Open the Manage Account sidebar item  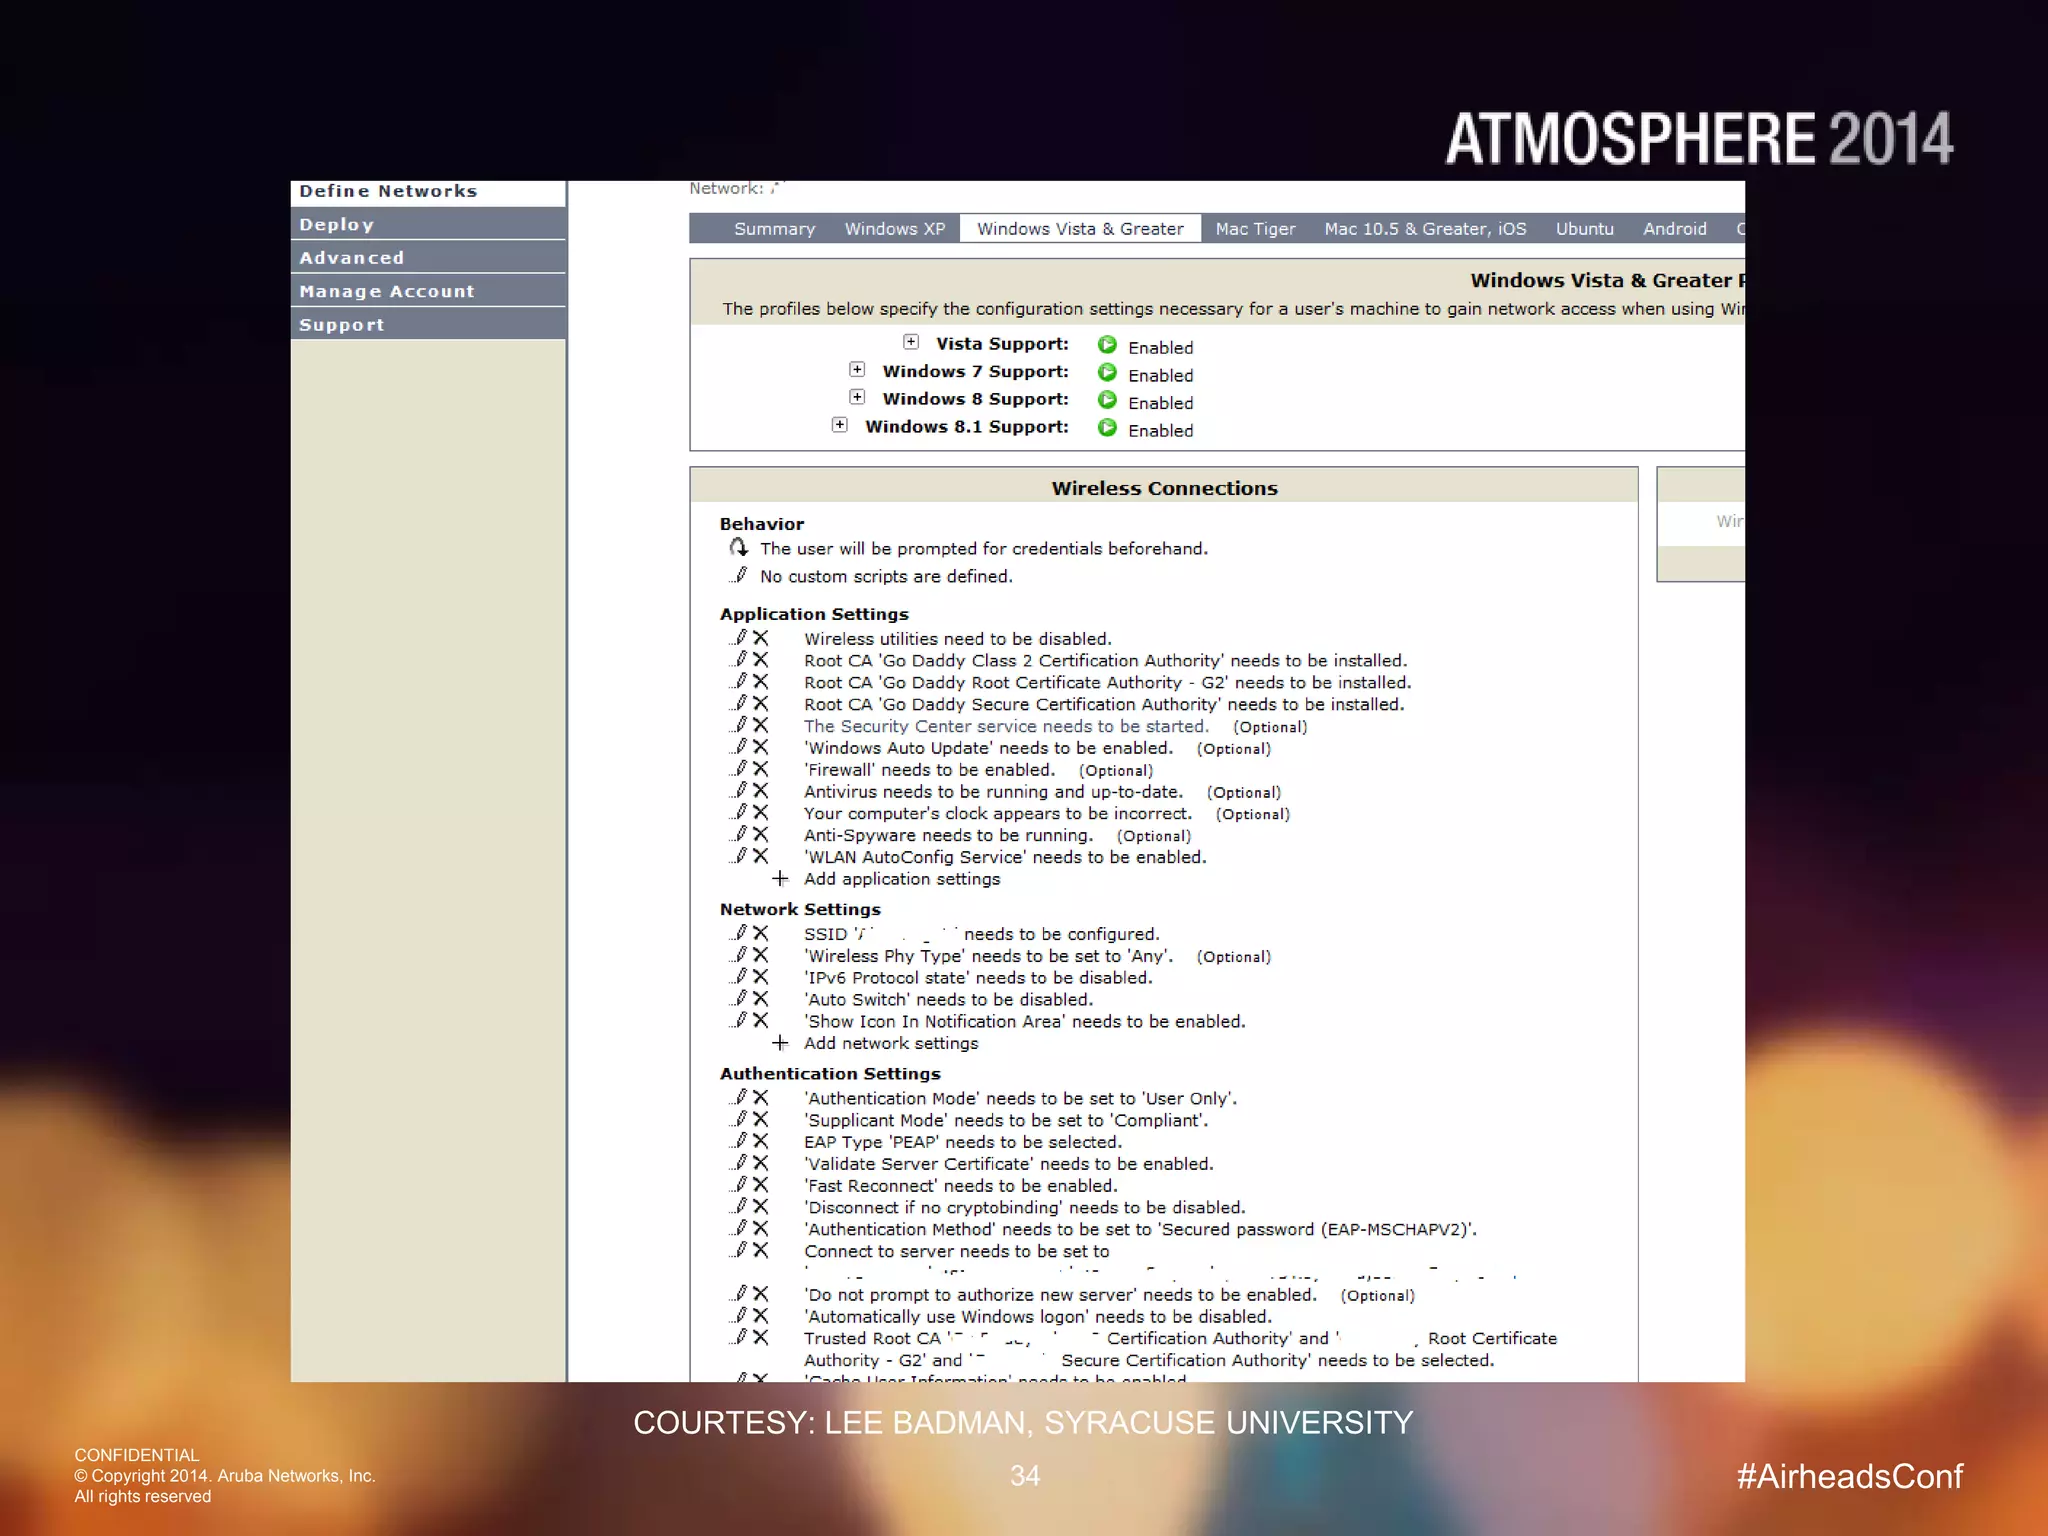click(387, 291)
